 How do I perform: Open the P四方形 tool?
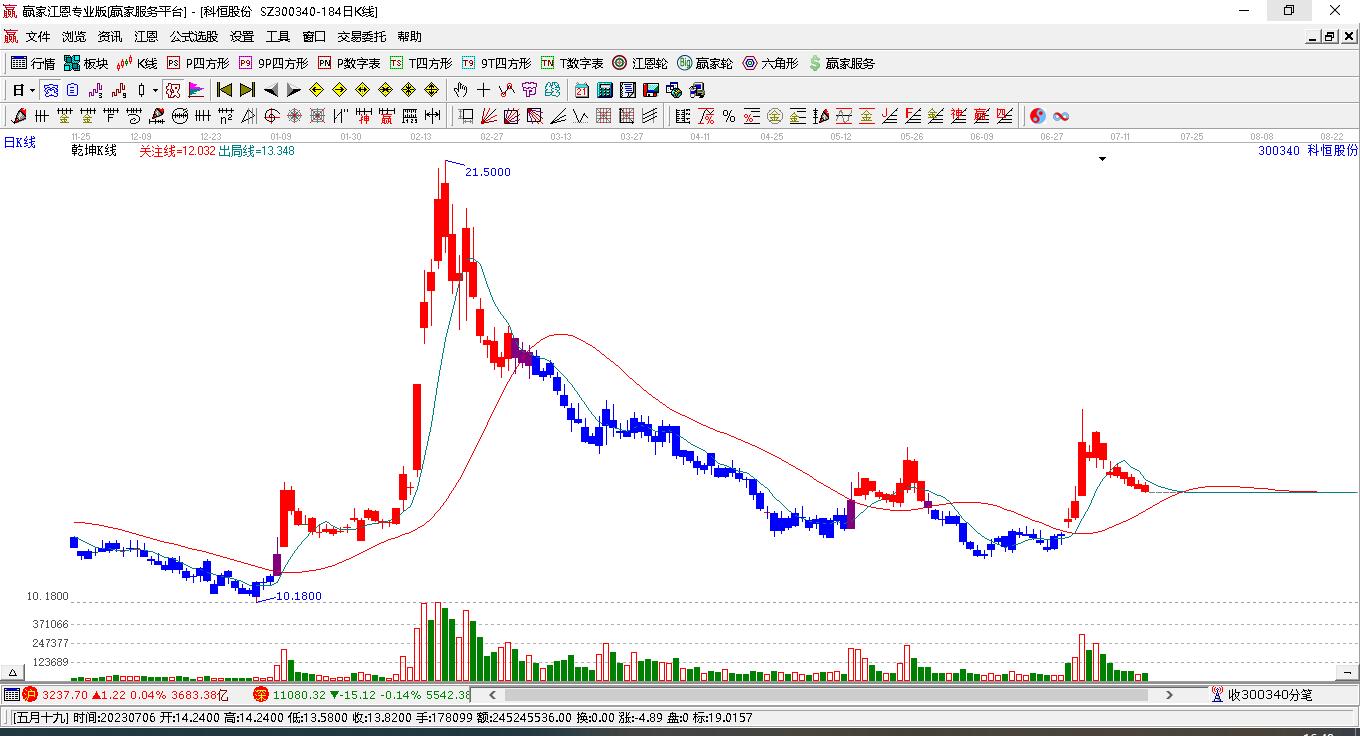point(198,63)
